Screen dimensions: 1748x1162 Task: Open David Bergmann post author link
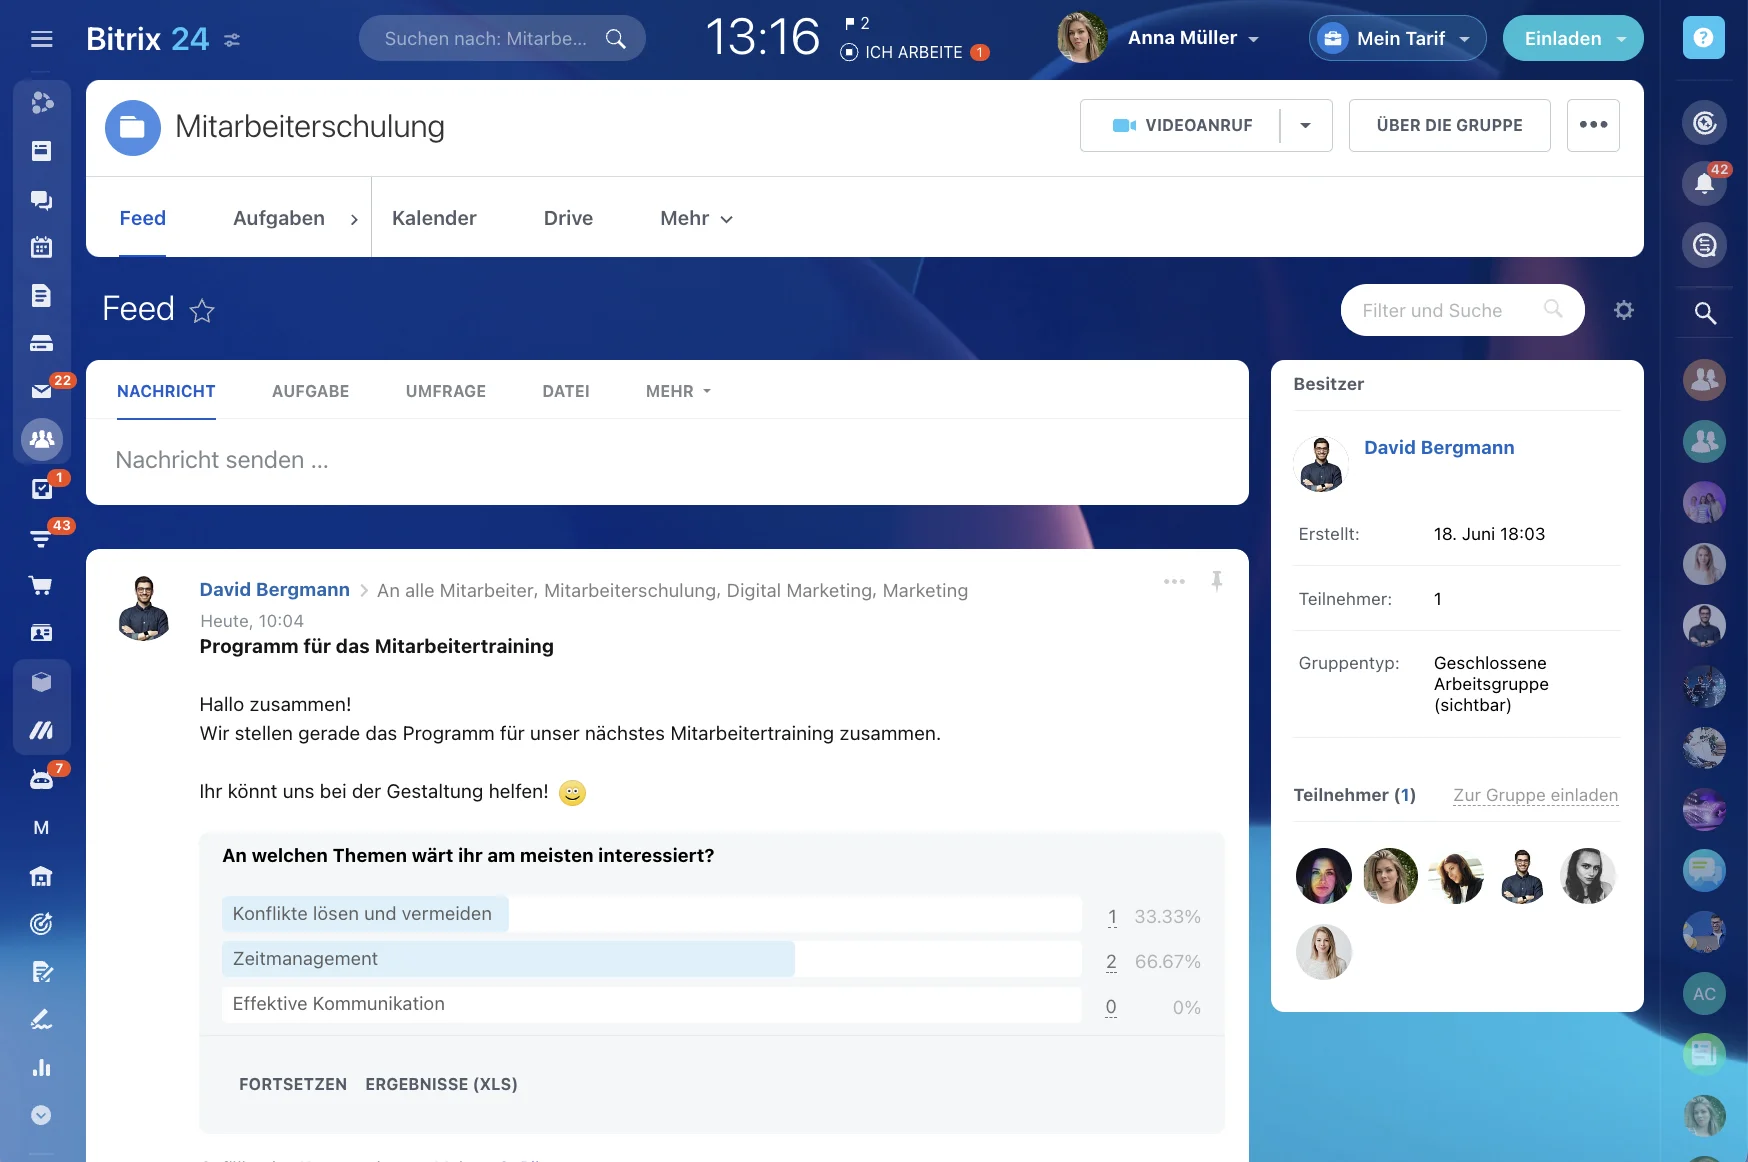tap(274, 590)
